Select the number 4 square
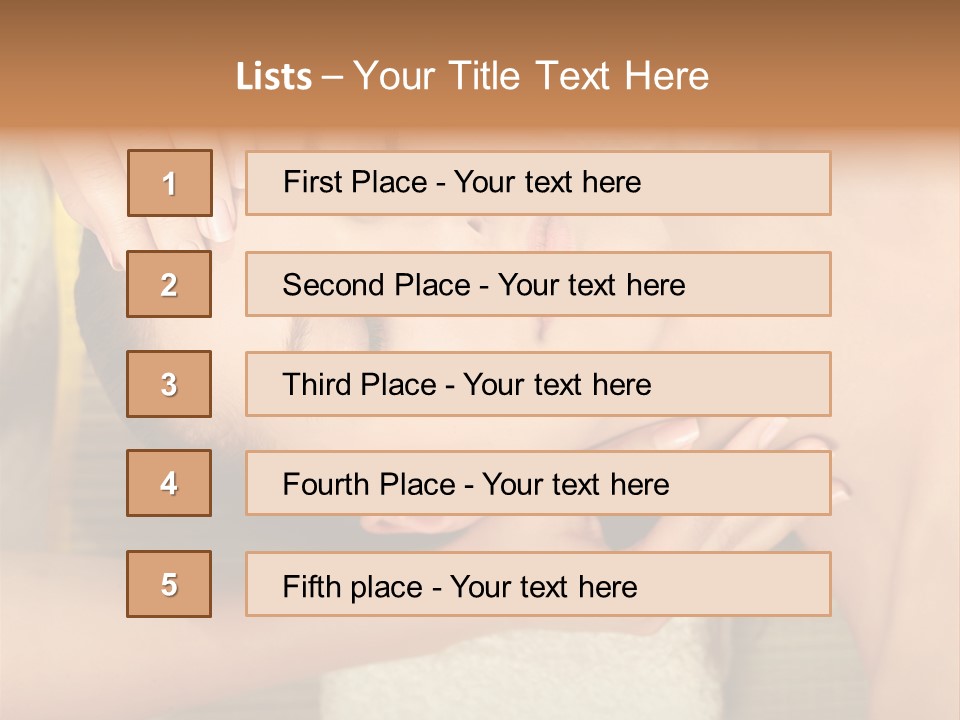Screen dimensions: 960x720 (169, 484)
